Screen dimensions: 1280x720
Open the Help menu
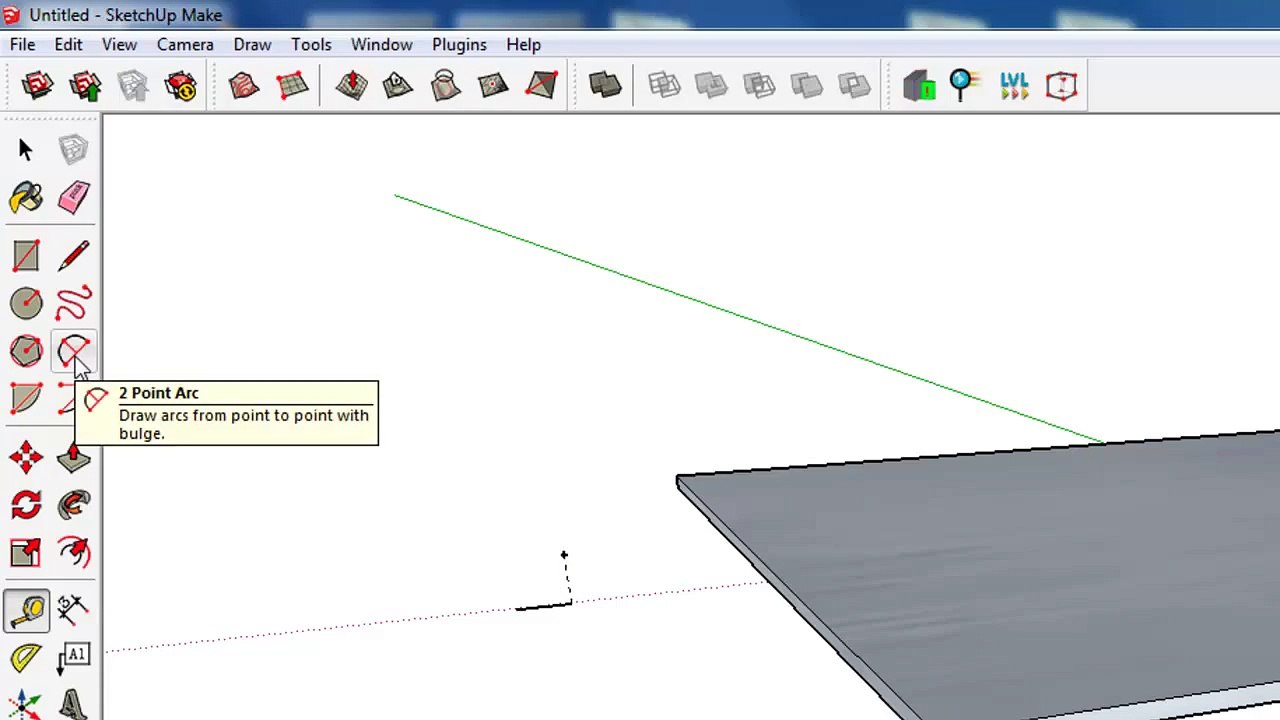(524, 45)
